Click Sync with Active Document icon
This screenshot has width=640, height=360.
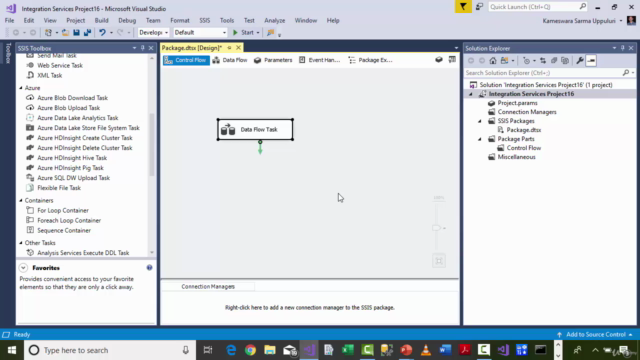pyautogui.click(x=543, y=60)
